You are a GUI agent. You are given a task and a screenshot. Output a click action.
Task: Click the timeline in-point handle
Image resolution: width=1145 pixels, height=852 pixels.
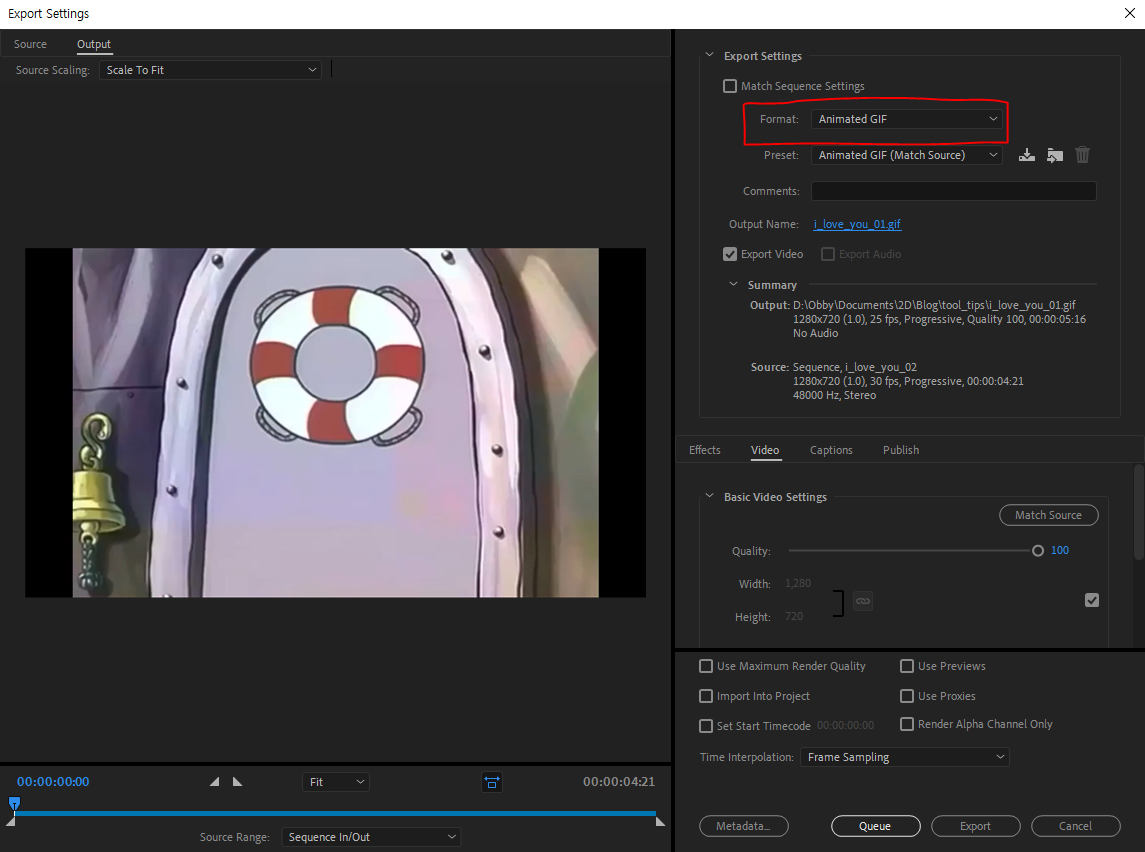pyautogui.click(x=10, y=822)
